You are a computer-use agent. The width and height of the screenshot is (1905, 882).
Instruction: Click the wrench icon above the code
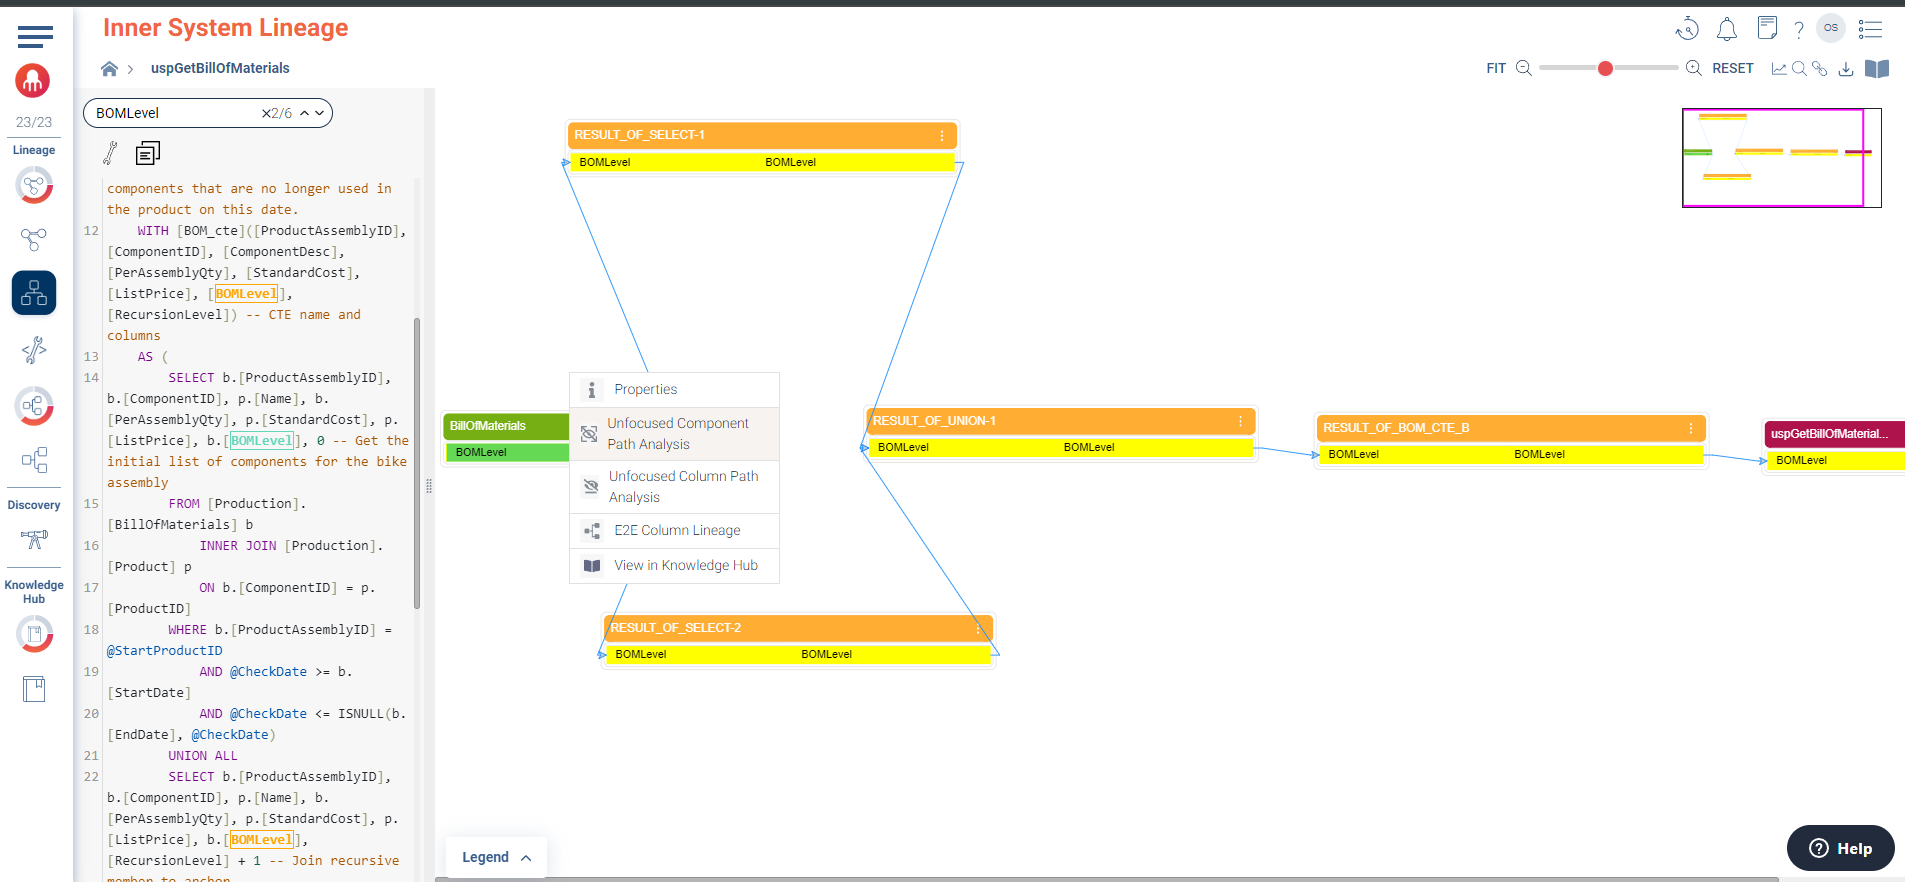pyautogui.click(x=111, y=153)
